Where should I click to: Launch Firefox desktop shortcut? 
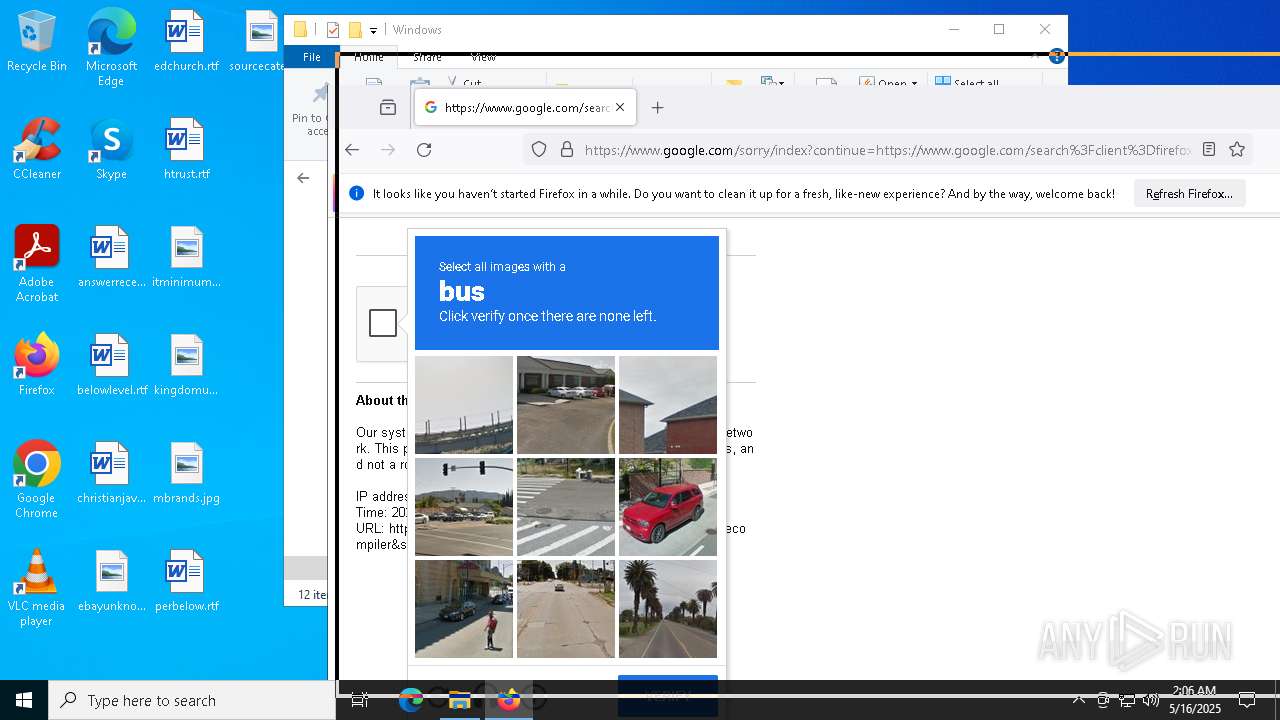point(37,365)
